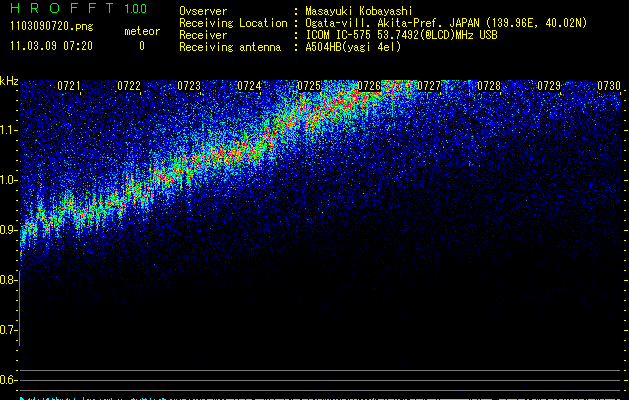Viewport: 629px width, 400px height.
Task: Click the 0723 time marker
Action: (189, 86)
